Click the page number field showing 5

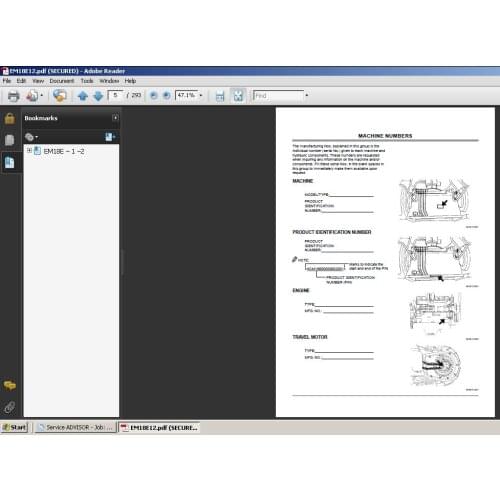pyautogui.click(x=115, y=95)
